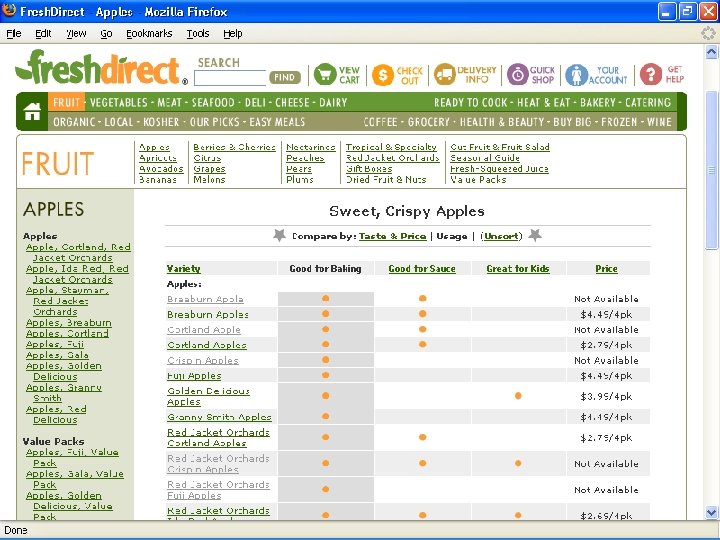Compare by Taste & Price link

[x=392, y=236]
